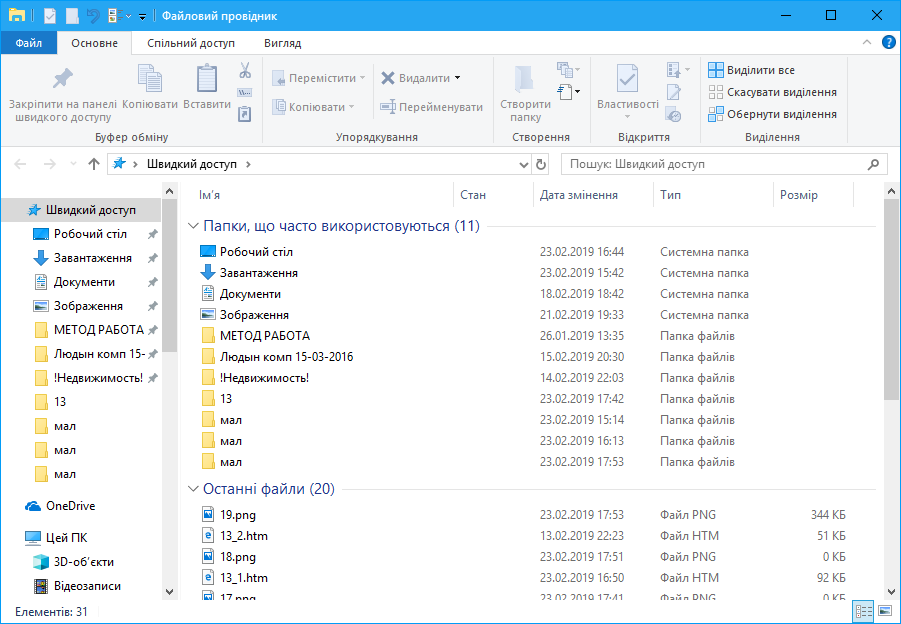This screenshot has width=901, height=624.
Task: Switch to the Основне ribbon tab
Action: 94,43
